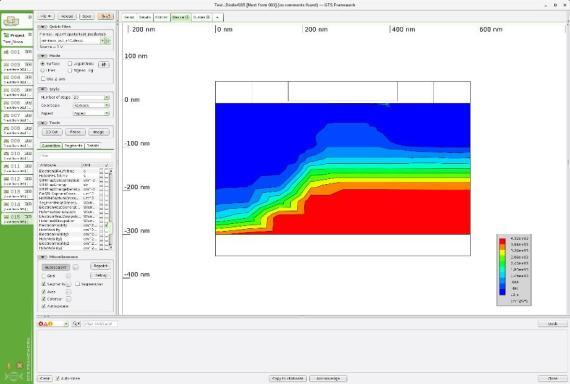
Task: Toggle the Axes checkbox in Miscellaneous
Action: (x=44, y=292)
